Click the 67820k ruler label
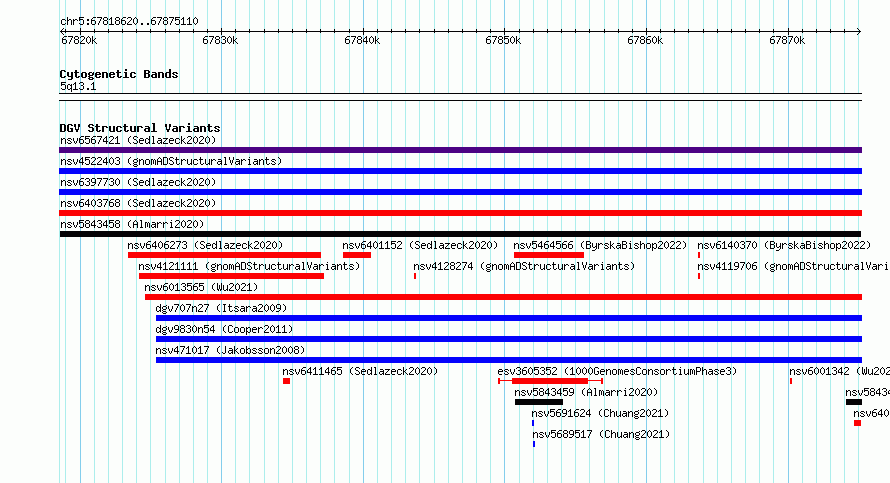 pos(79,40)
